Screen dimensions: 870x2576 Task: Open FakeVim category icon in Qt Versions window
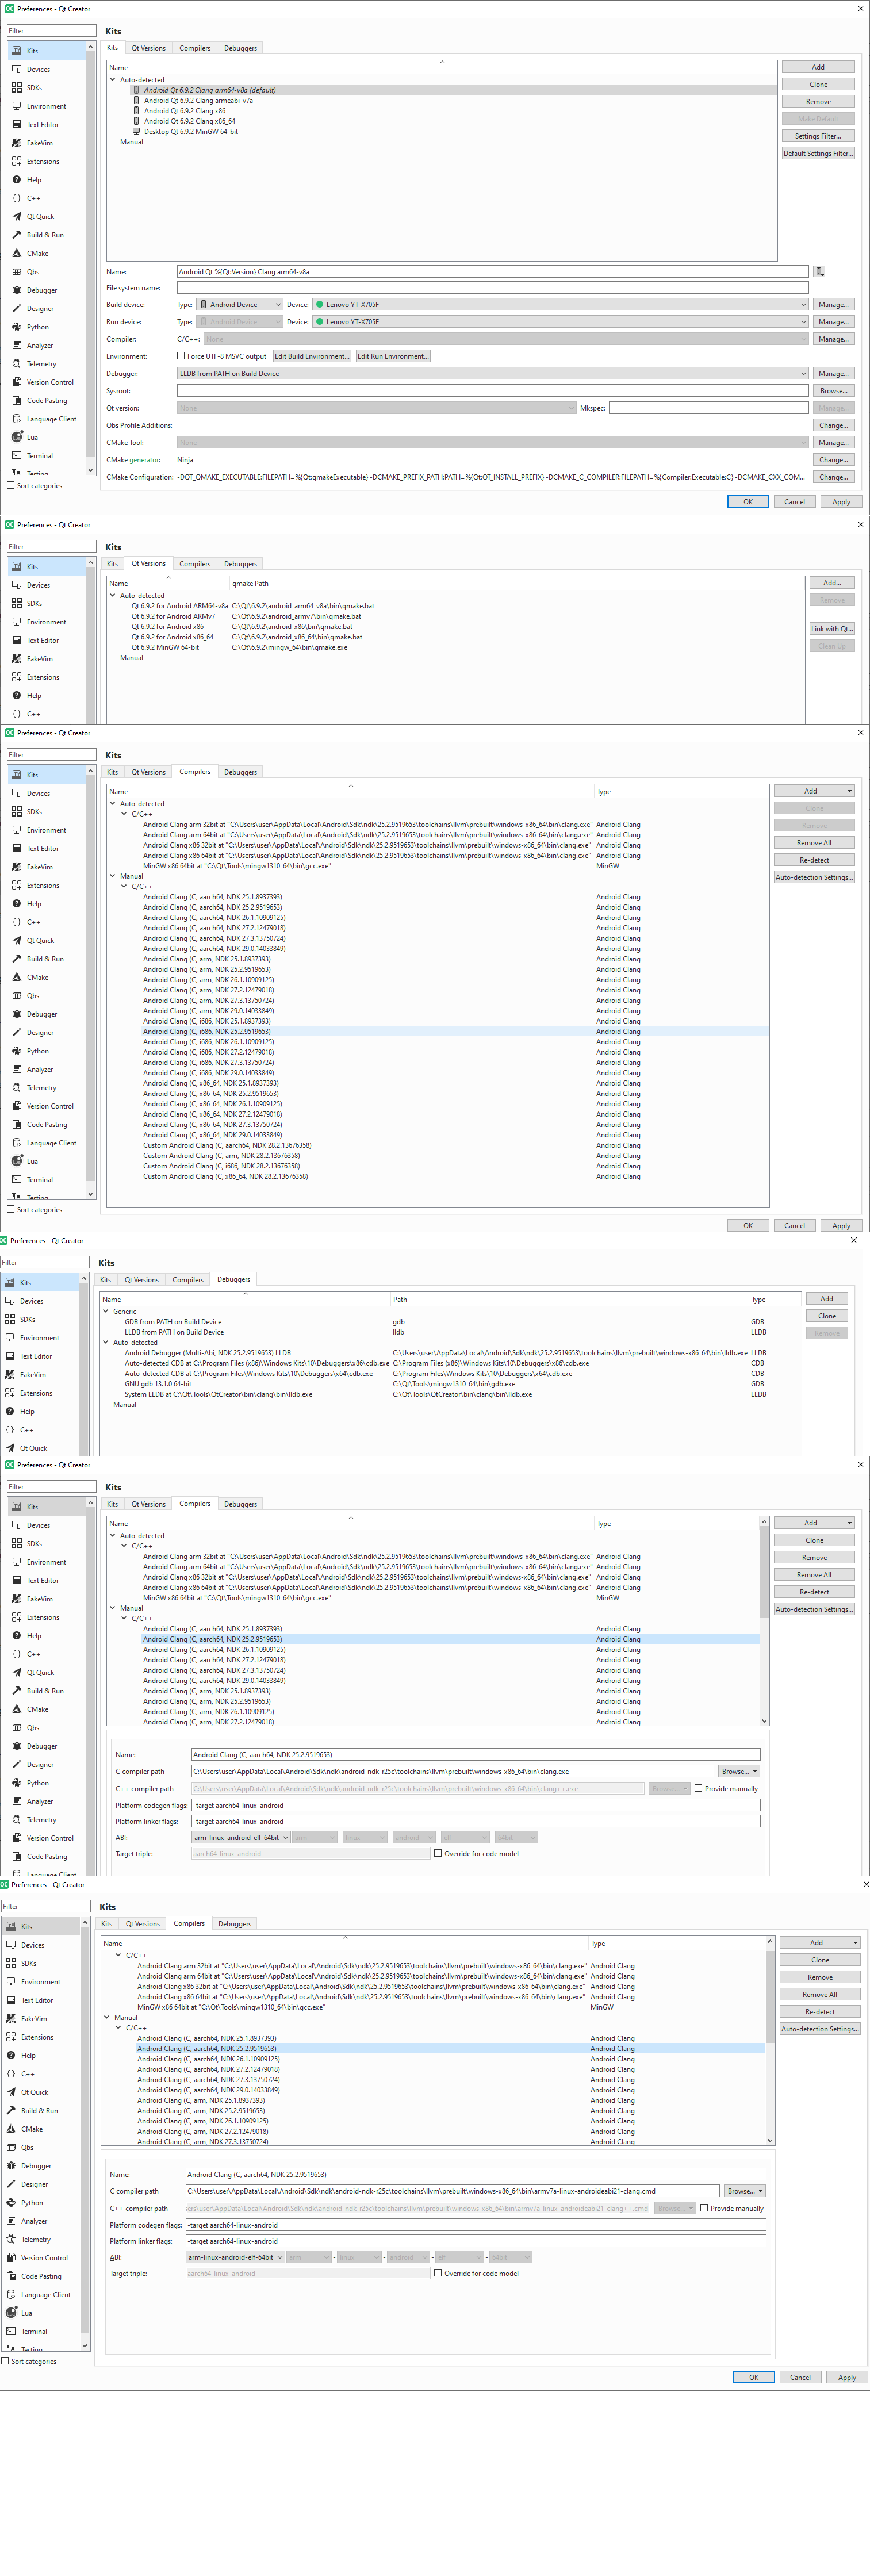point(17,659)
